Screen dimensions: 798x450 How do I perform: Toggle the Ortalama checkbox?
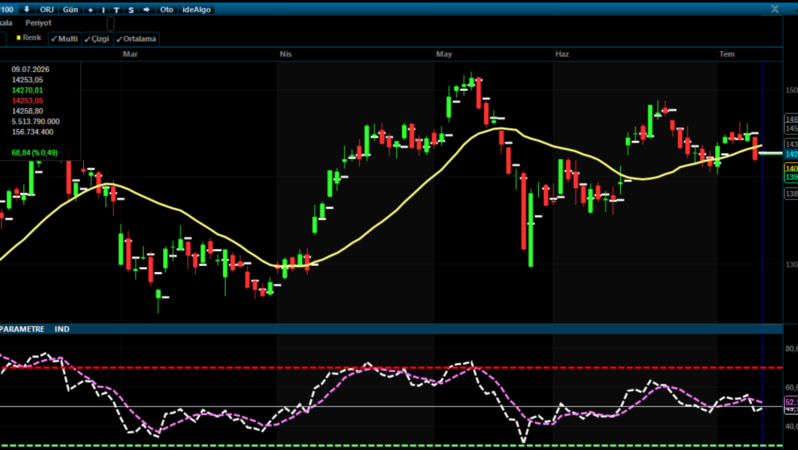coord(136,39)
